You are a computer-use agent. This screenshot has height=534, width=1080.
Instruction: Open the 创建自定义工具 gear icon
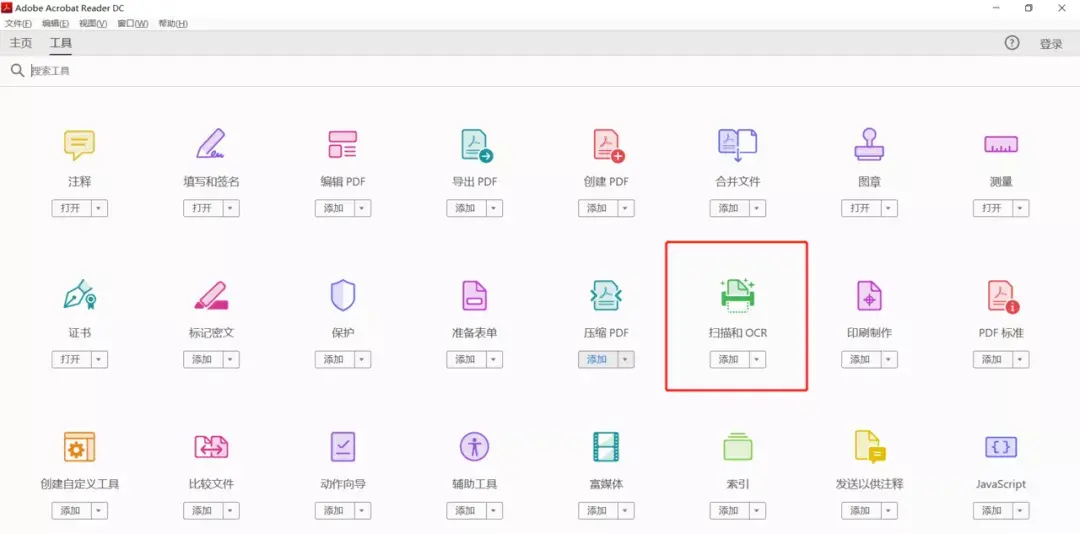tap(79, 447)
